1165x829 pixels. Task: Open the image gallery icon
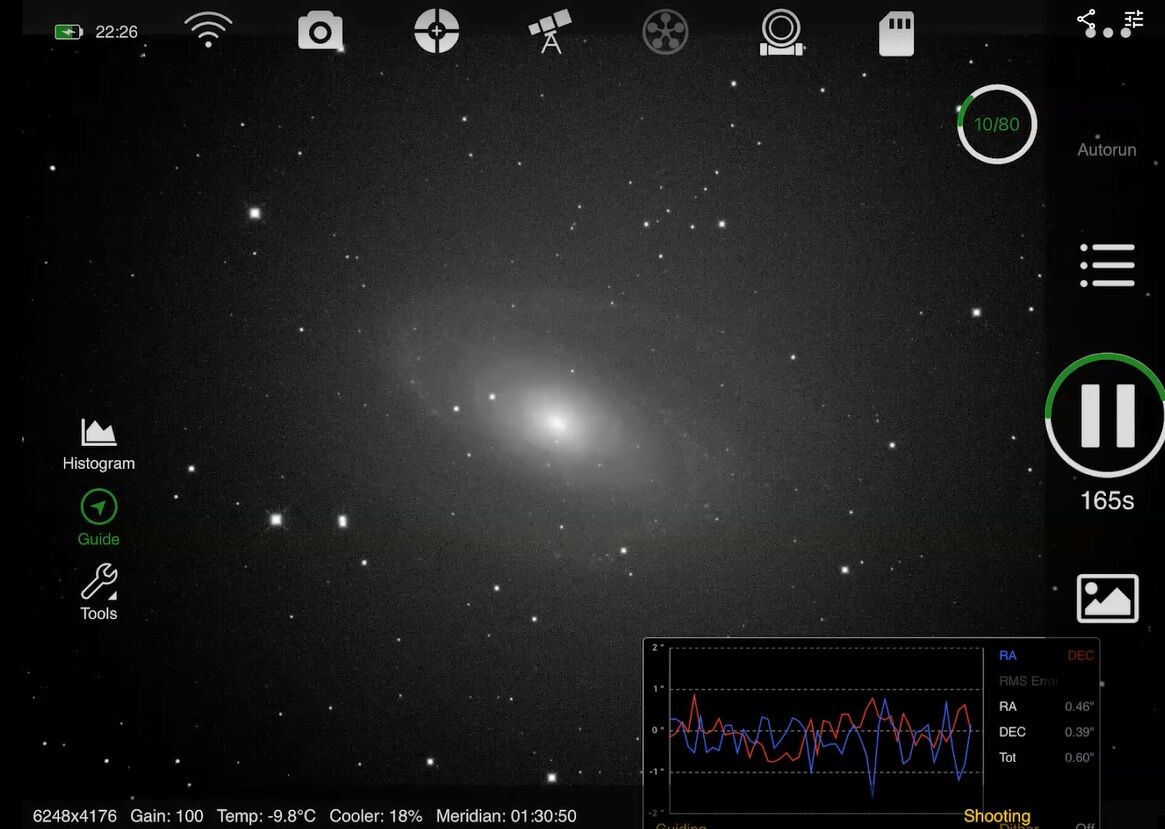pos(1107,598)
